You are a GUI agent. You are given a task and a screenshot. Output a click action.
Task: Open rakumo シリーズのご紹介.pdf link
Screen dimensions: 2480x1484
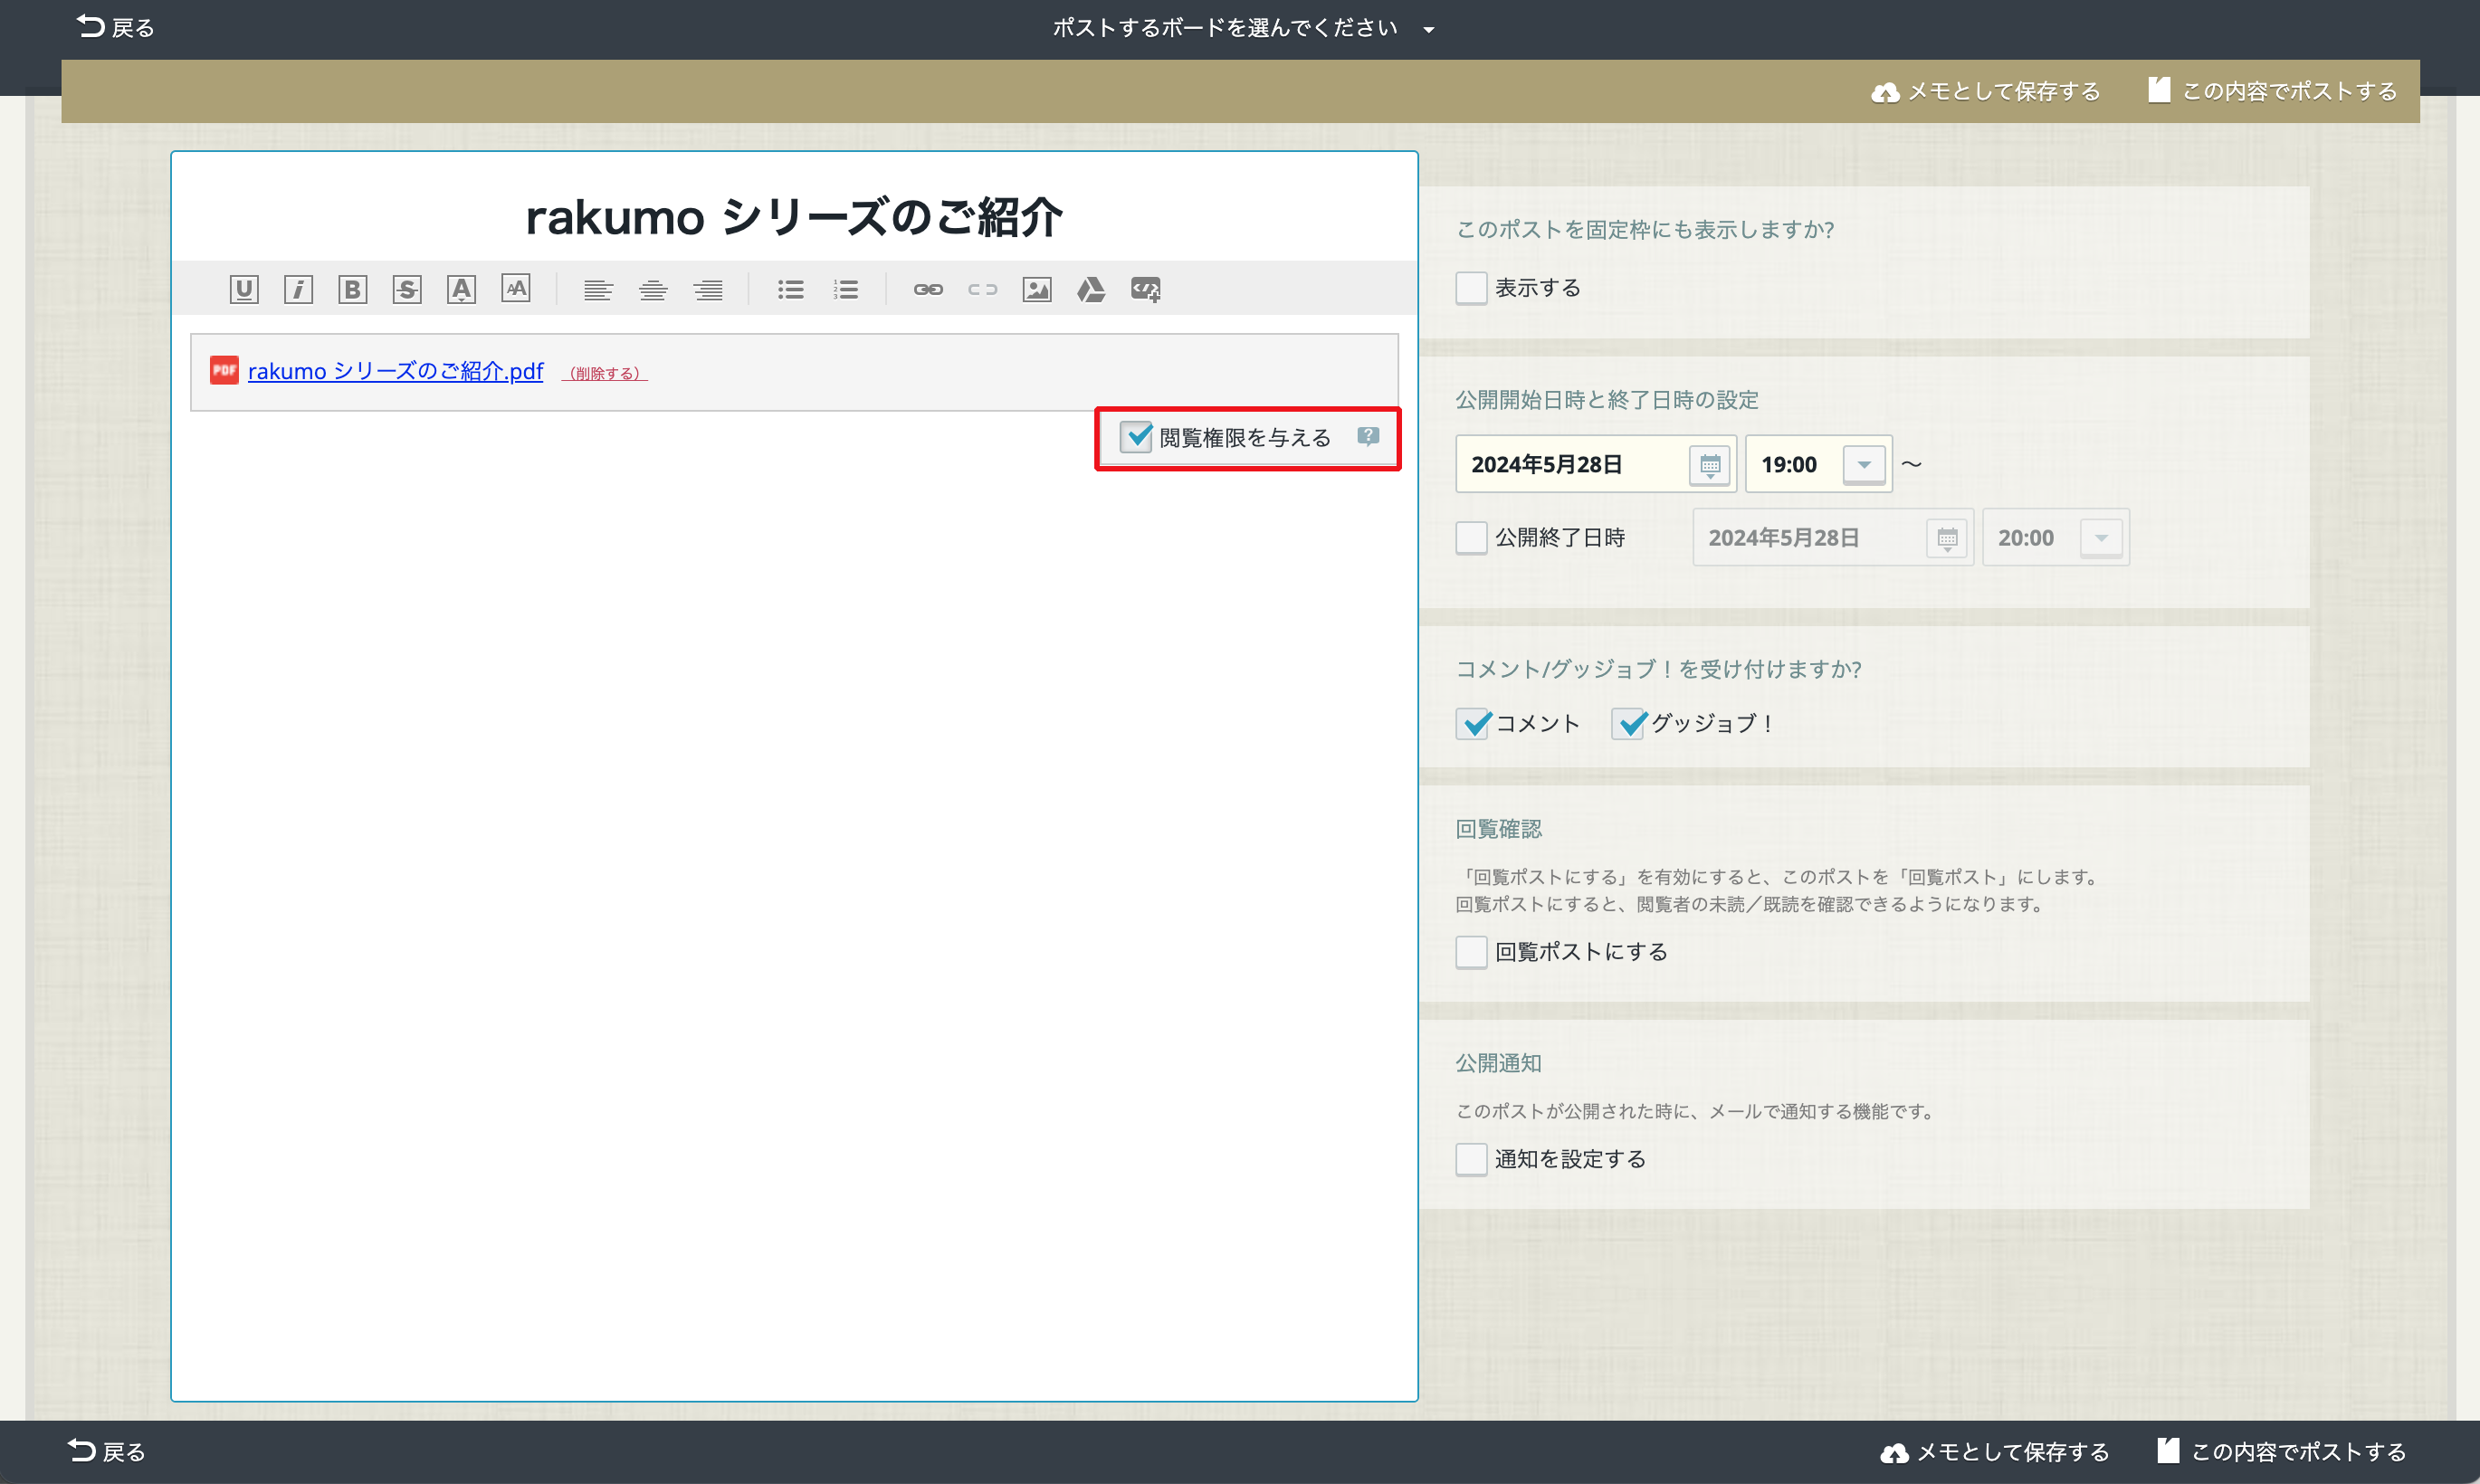395,371
